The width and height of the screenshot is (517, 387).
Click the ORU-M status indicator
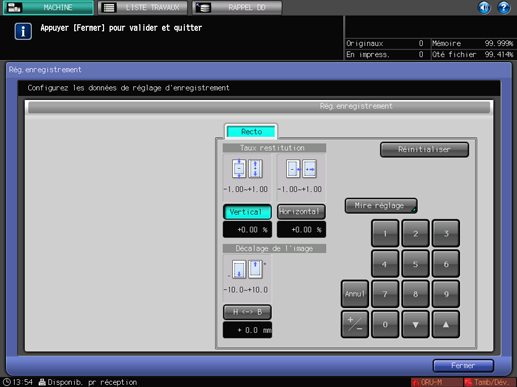point(436,382)
